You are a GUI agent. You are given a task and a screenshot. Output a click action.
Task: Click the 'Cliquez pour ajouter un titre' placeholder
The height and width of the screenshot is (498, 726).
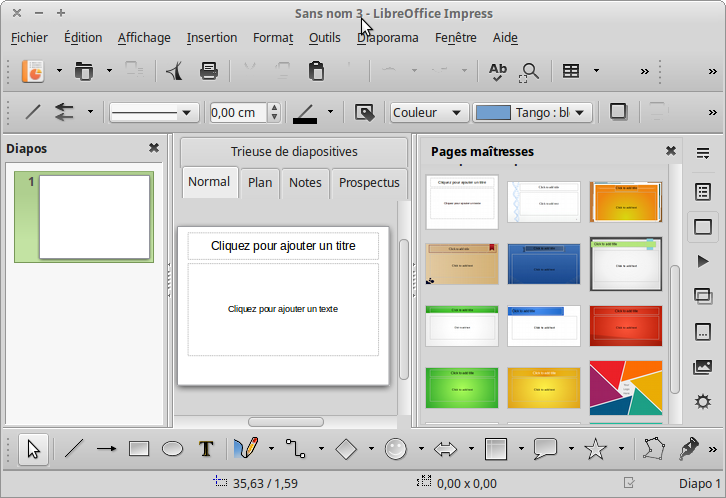click(x=283, y=246)
